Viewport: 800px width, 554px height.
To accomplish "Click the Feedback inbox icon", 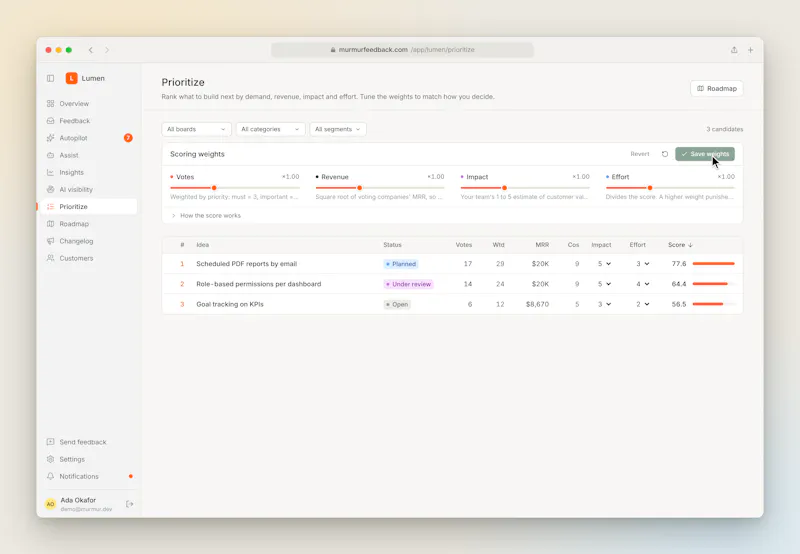I will [x=51, y=121].
